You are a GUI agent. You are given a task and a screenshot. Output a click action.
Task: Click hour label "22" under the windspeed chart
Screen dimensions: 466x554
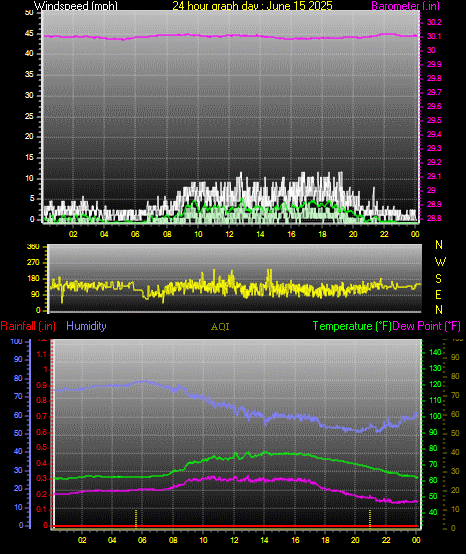click(x=384, y=234)
